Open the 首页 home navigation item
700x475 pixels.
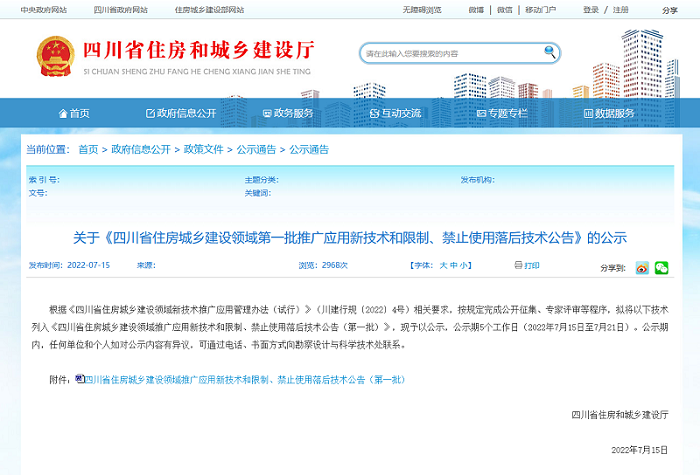coord(74,113)
